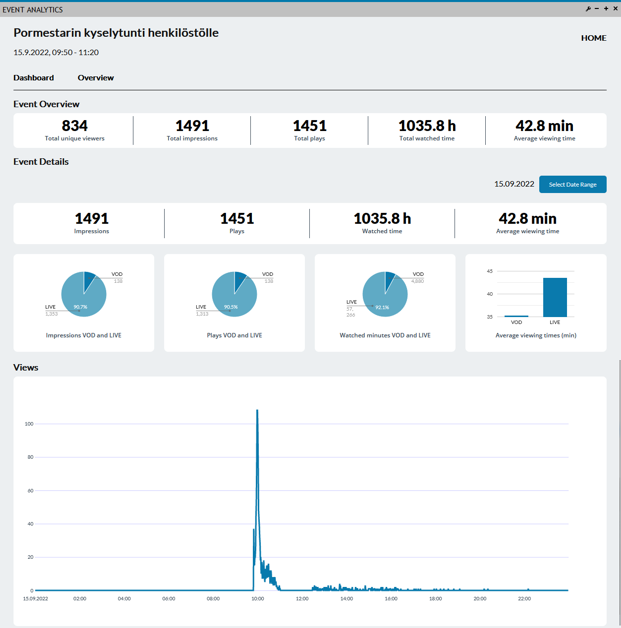Click the 15.09.2022 date next to date range button
This screenshot has width=621, height=628.
coord(514,184)
